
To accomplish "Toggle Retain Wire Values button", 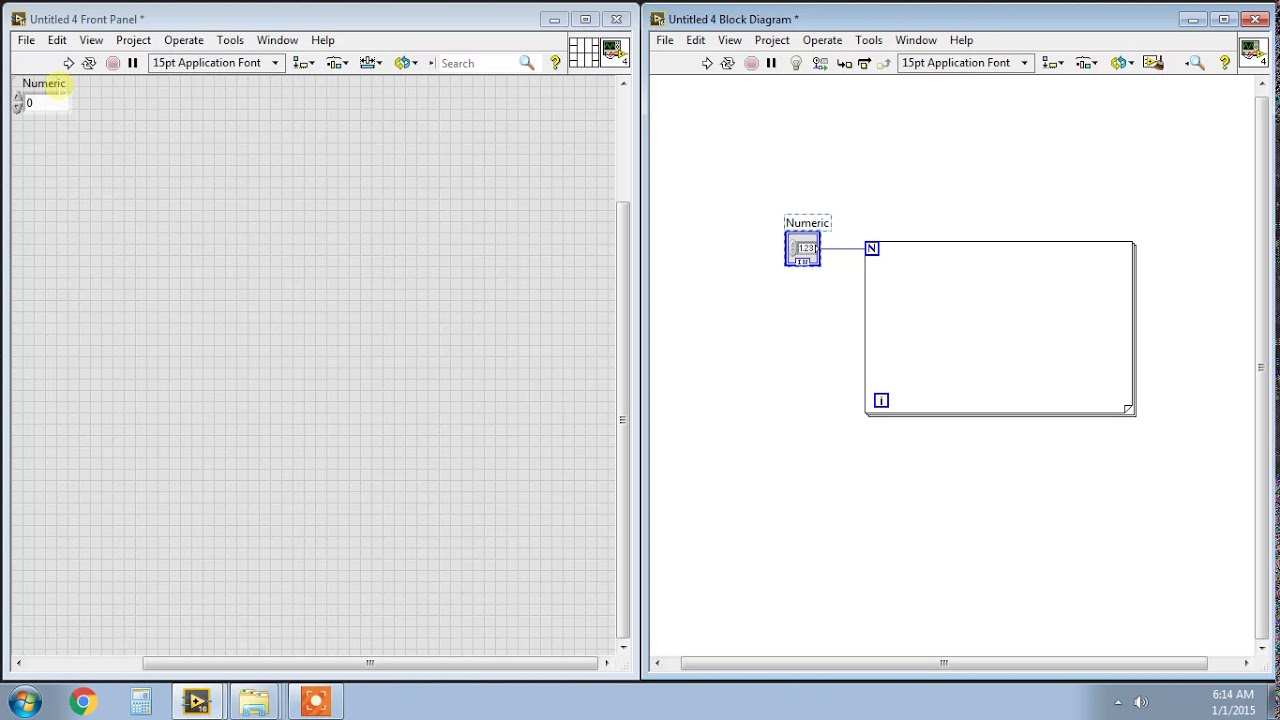I will point(820,63).
